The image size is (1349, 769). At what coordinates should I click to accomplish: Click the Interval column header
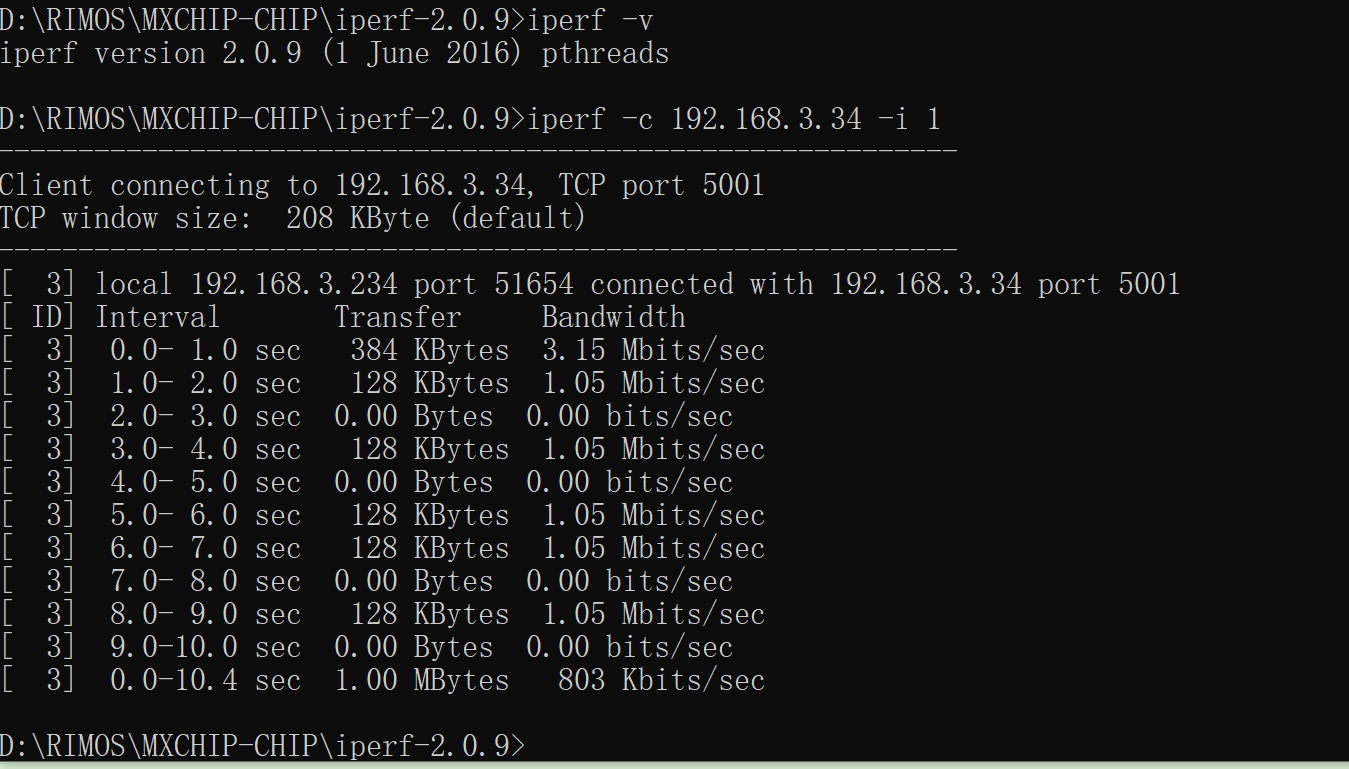(x=157, y=317)
